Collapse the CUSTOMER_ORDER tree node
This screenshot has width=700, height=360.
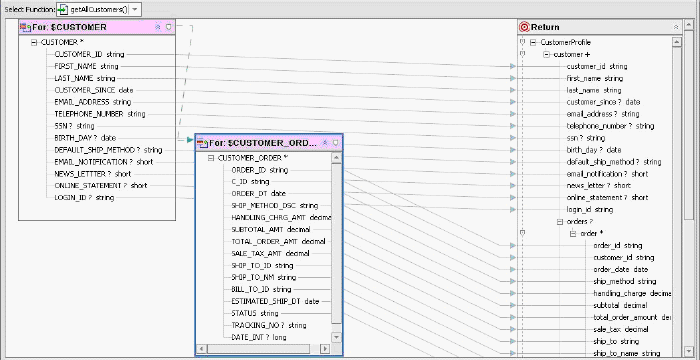[211, 158]
